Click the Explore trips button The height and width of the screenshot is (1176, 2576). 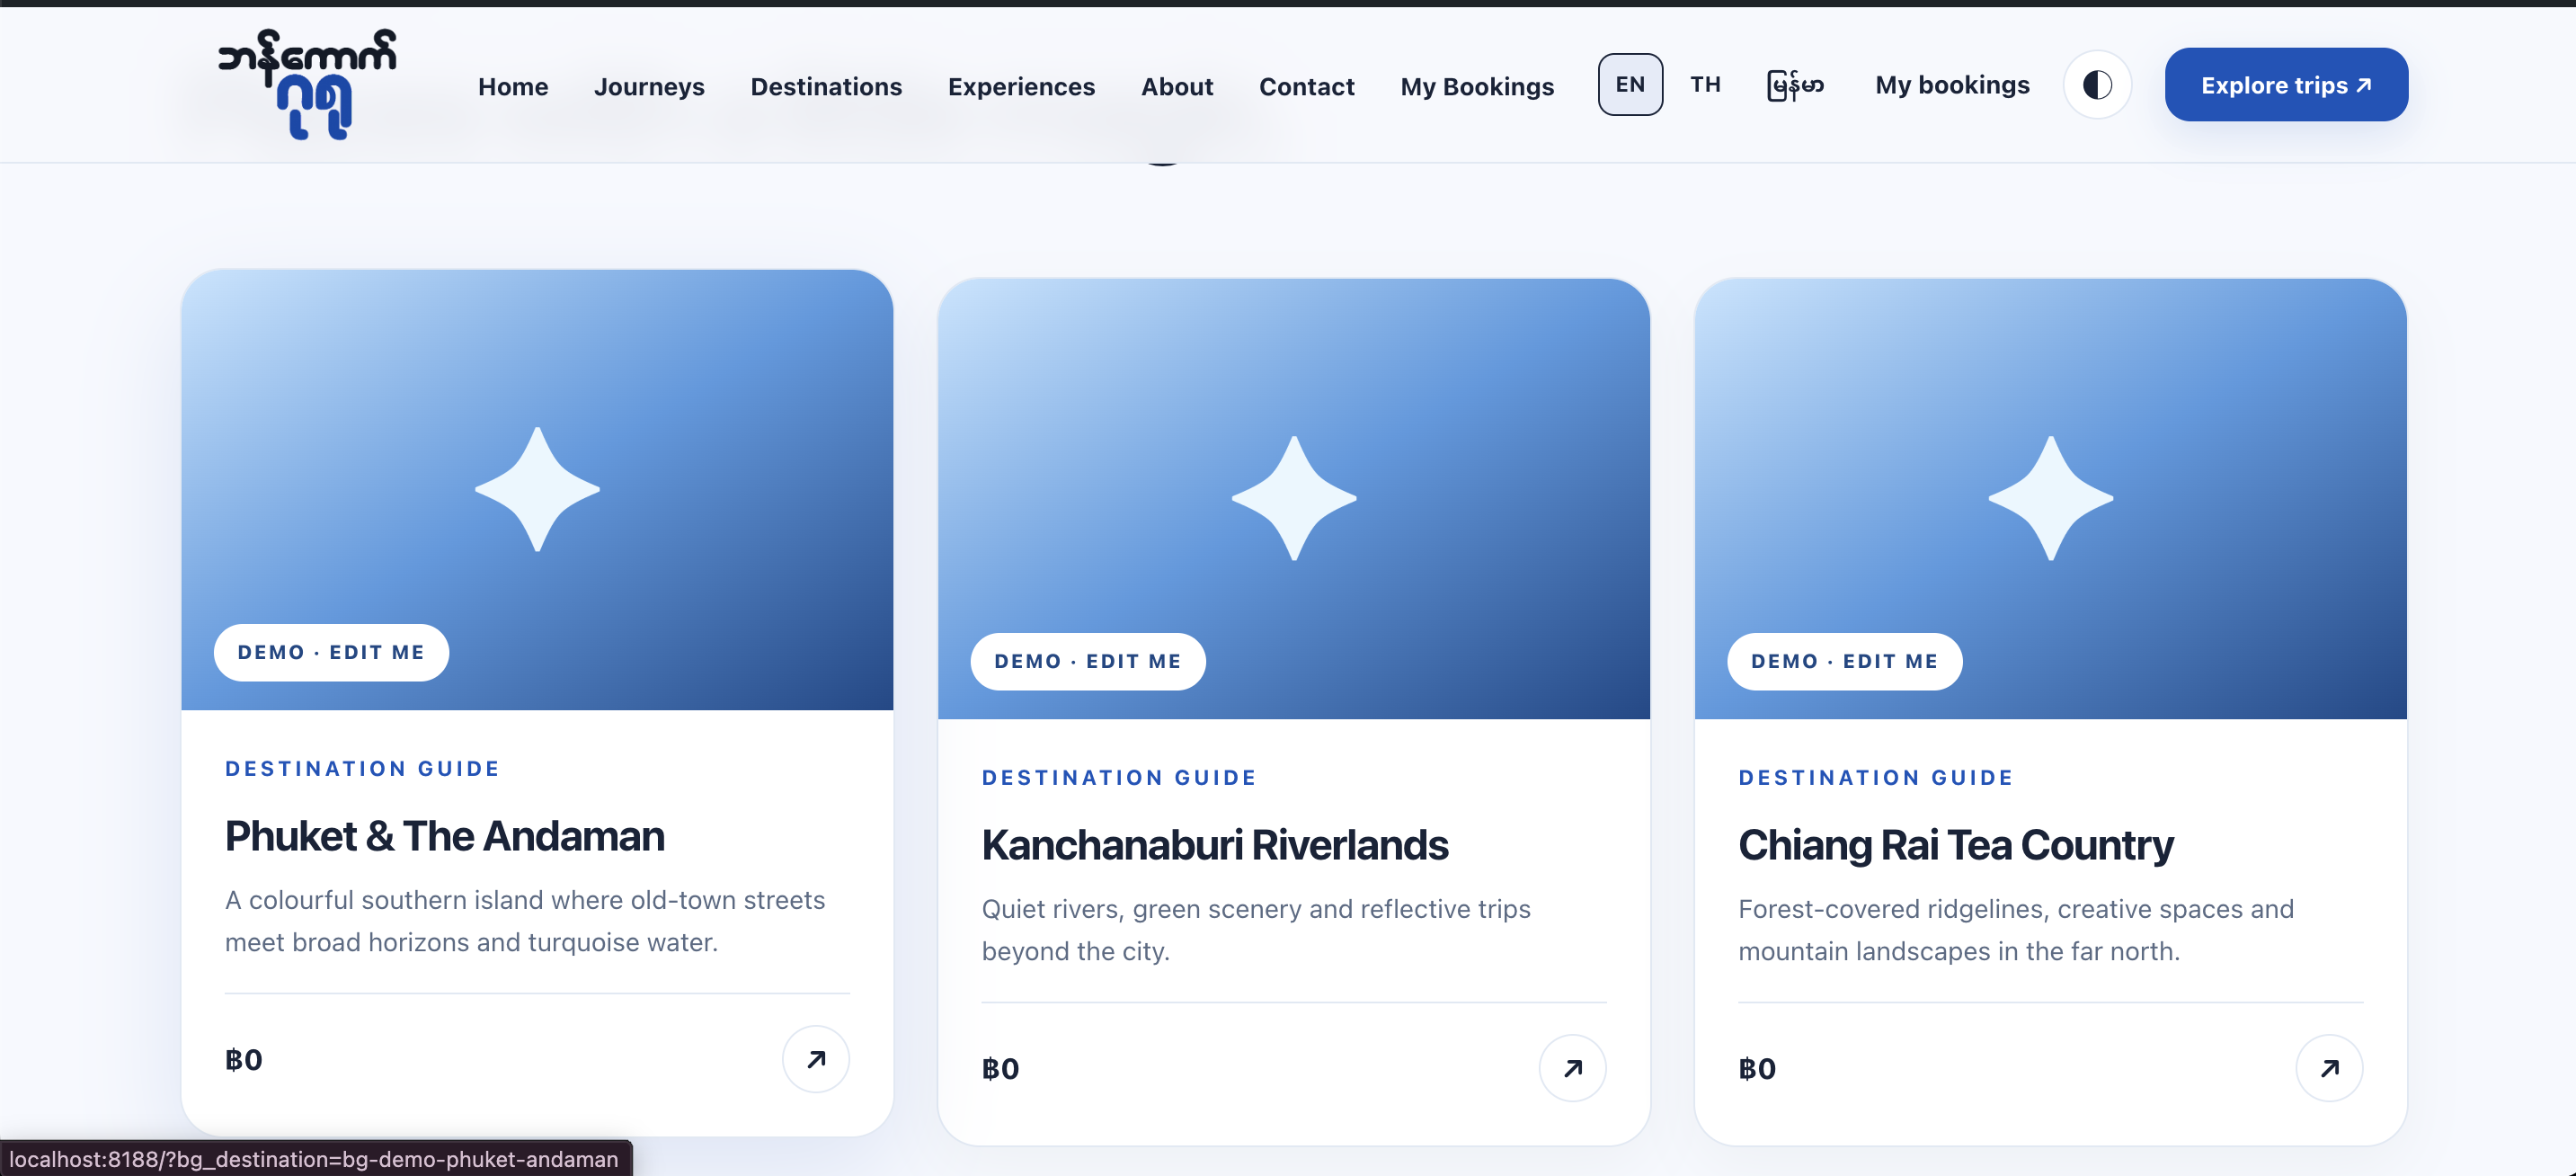point(2286,85)
